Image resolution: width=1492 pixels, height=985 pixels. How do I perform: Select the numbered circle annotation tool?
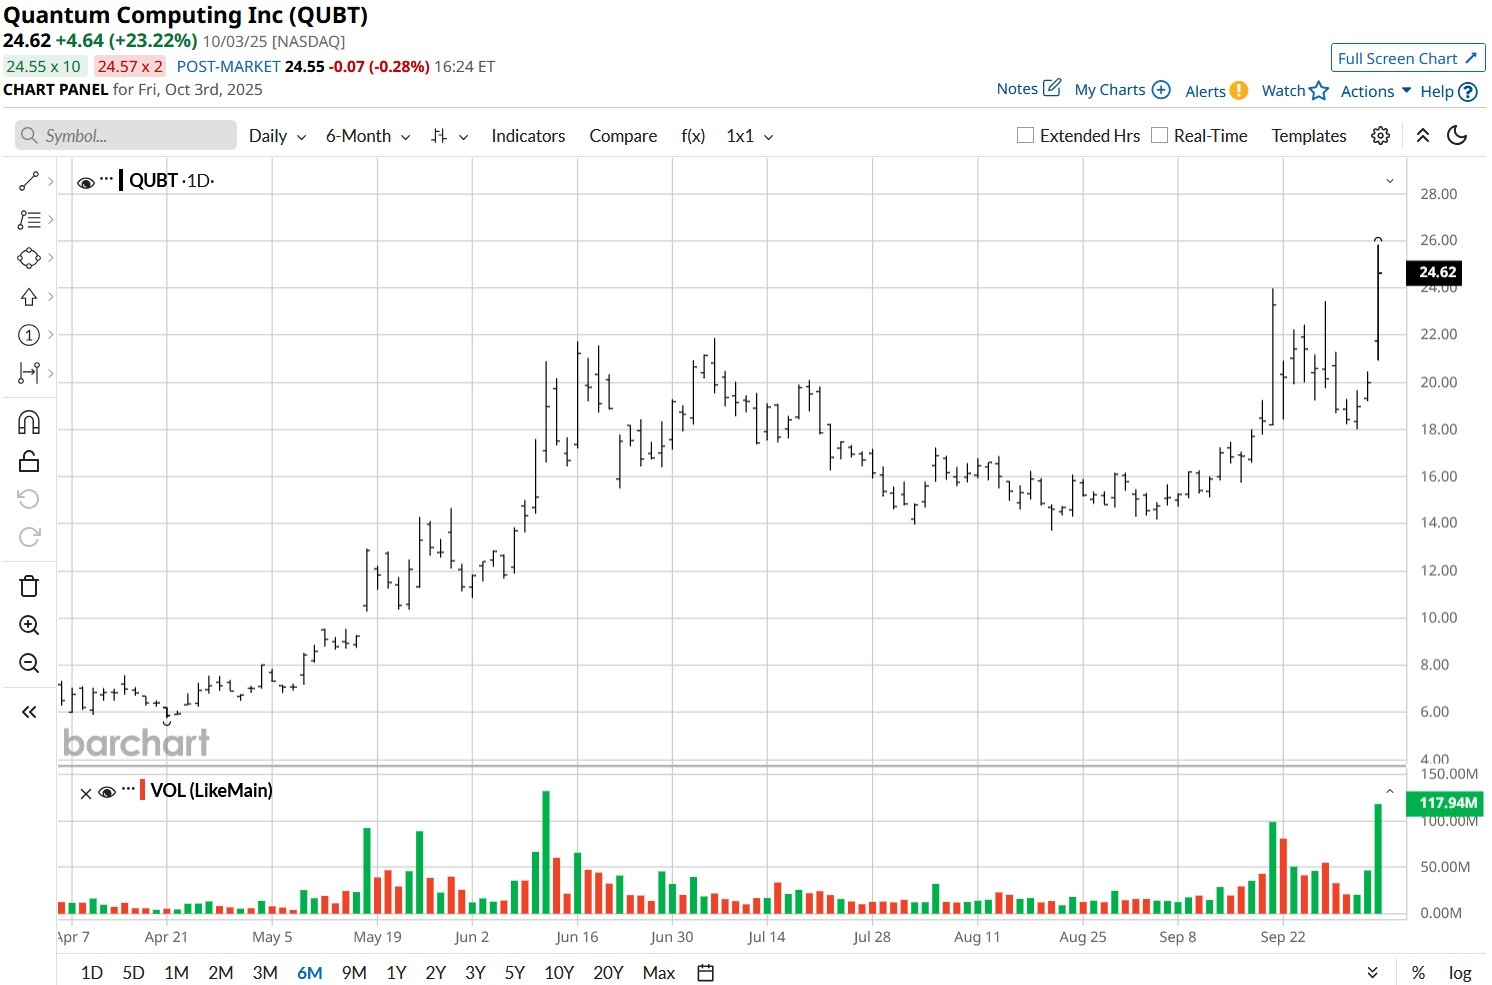coord(29,335)
